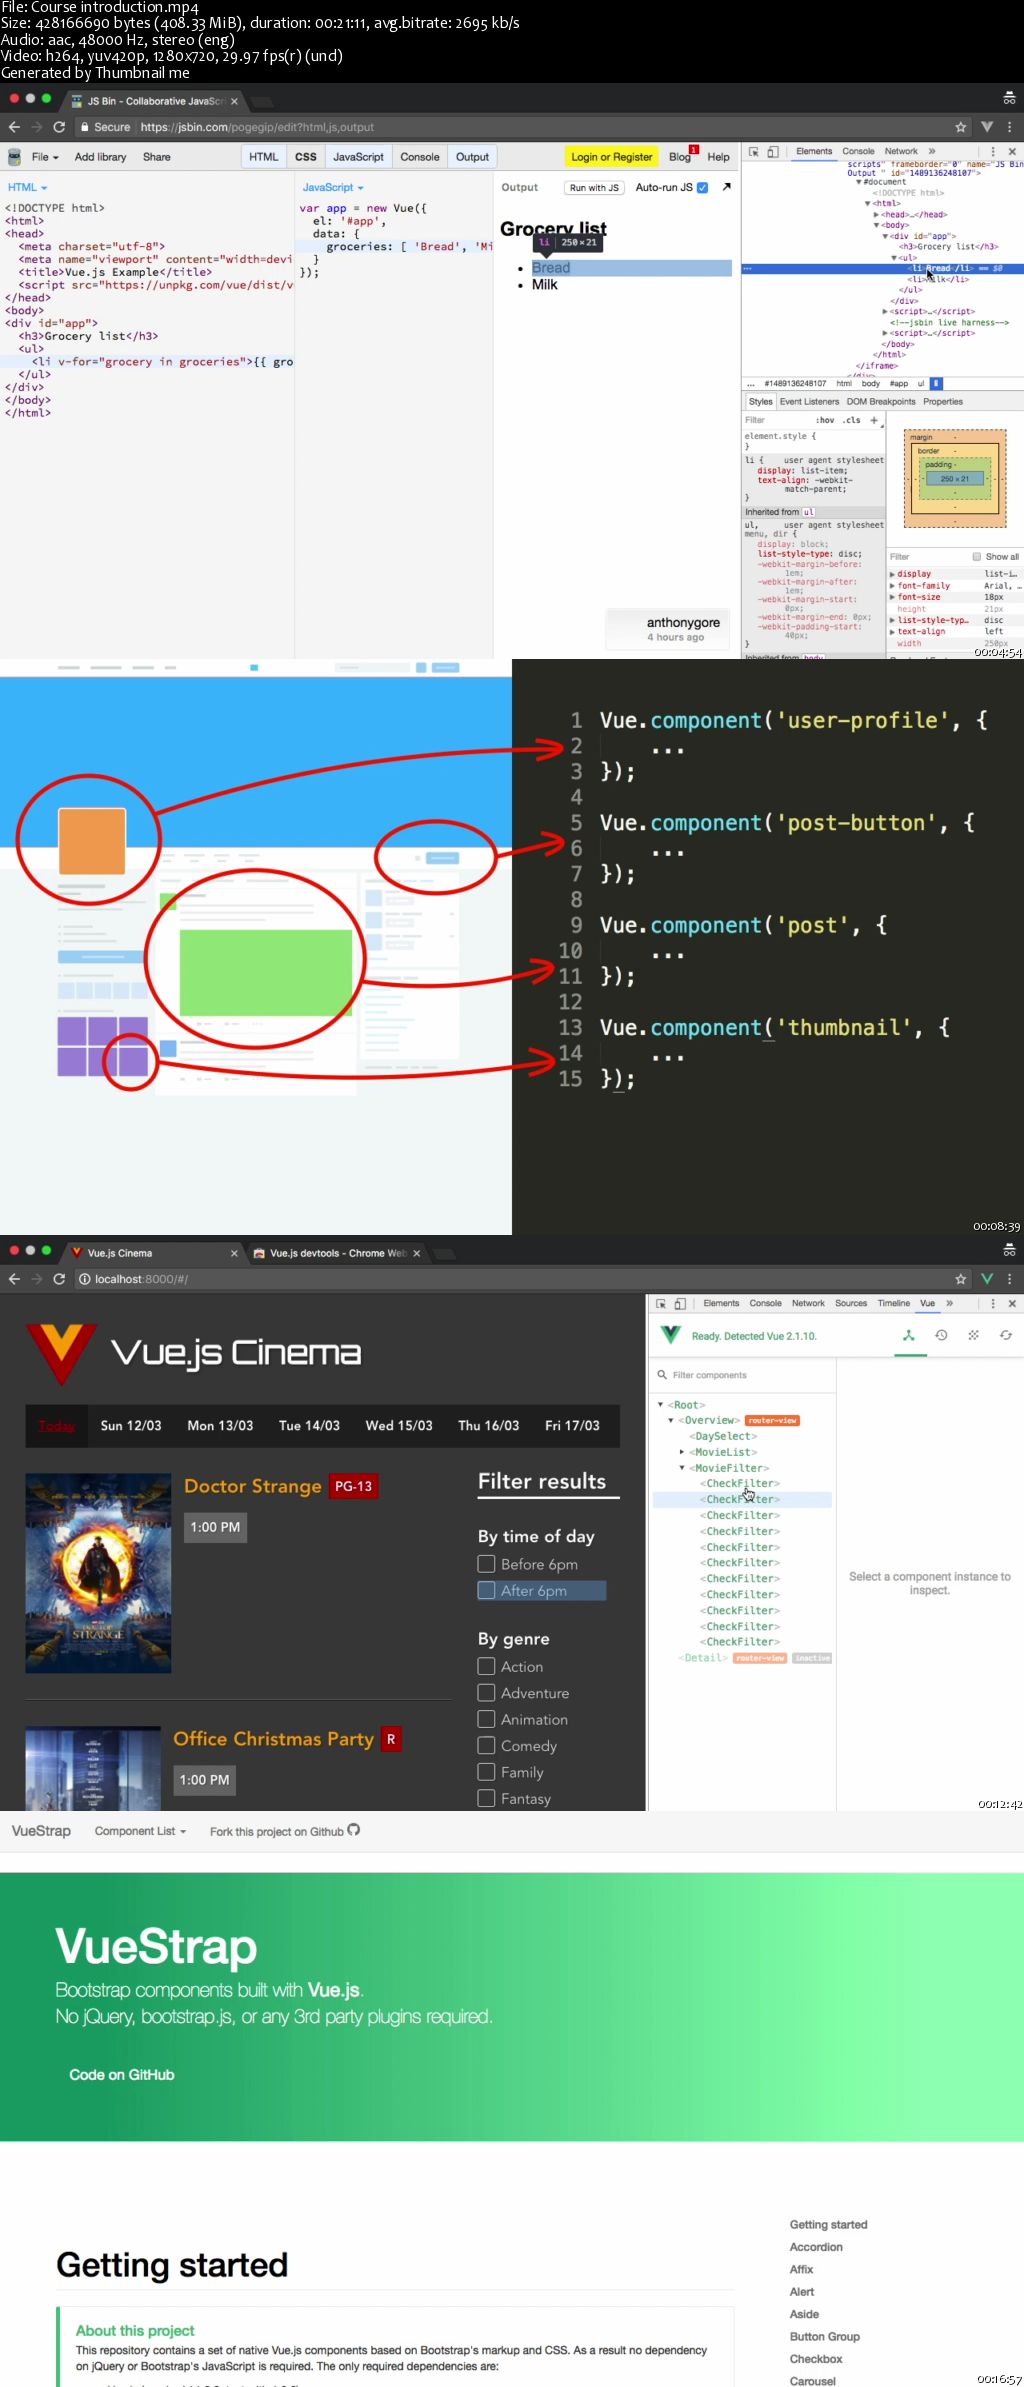Screen dimensions: 1024x2387
Task: Open the Event Listeners tab in devtools
Action: point(810,402)
